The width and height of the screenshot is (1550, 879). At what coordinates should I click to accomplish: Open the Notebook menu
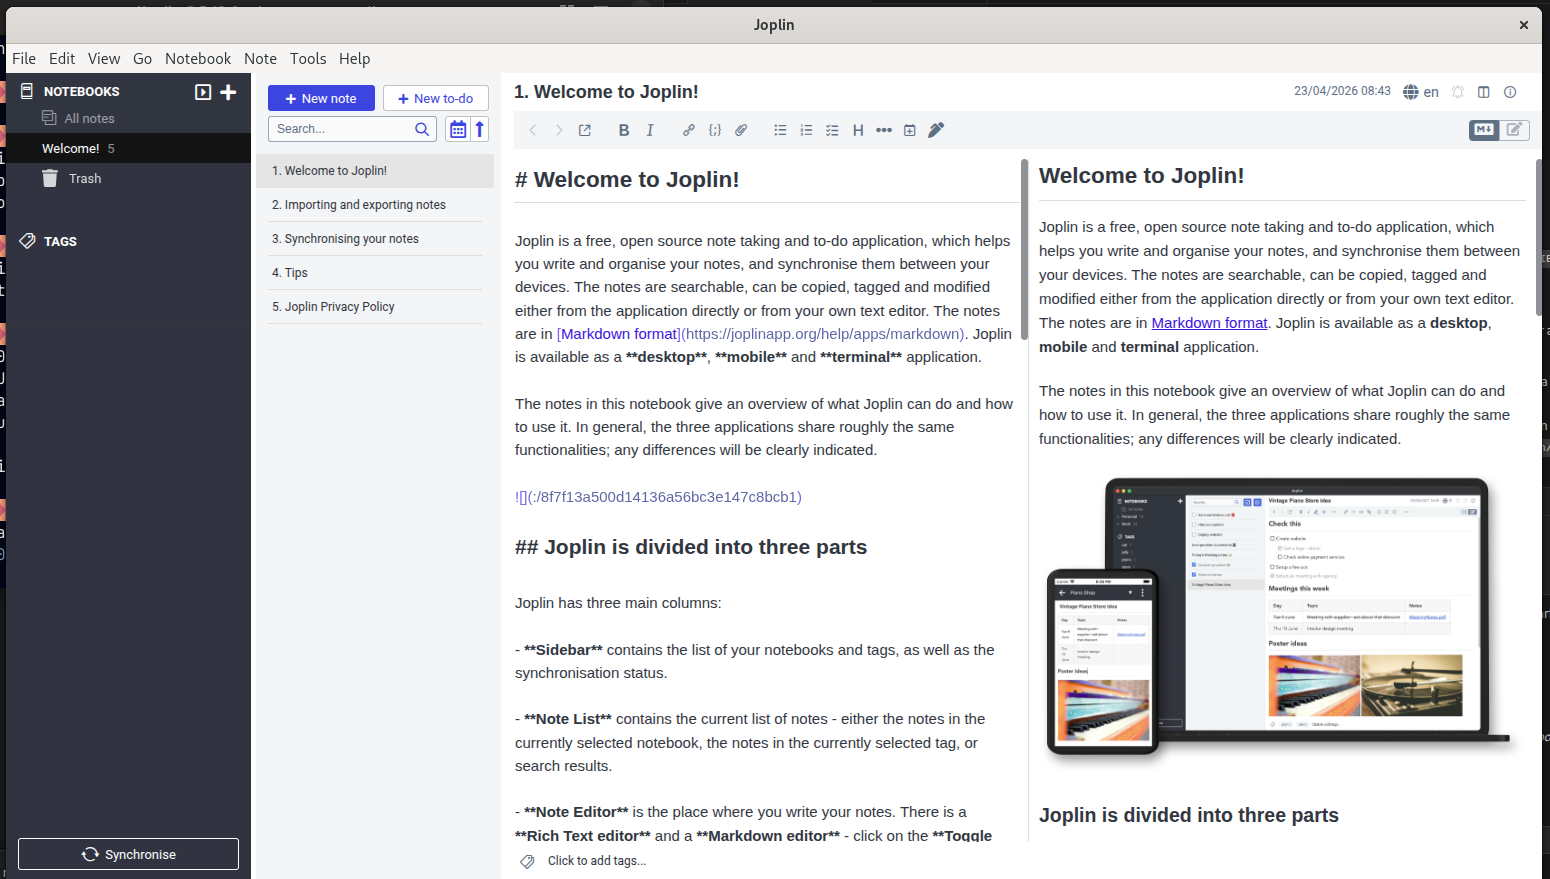pos(198,59)
